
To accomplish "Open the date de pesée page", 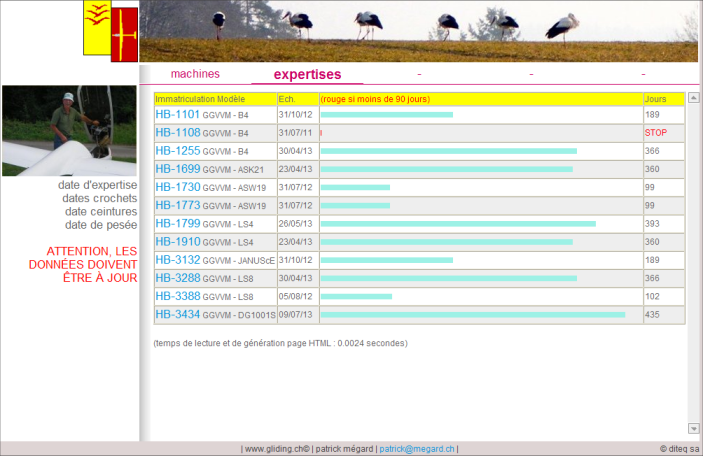I will point(101,225).
